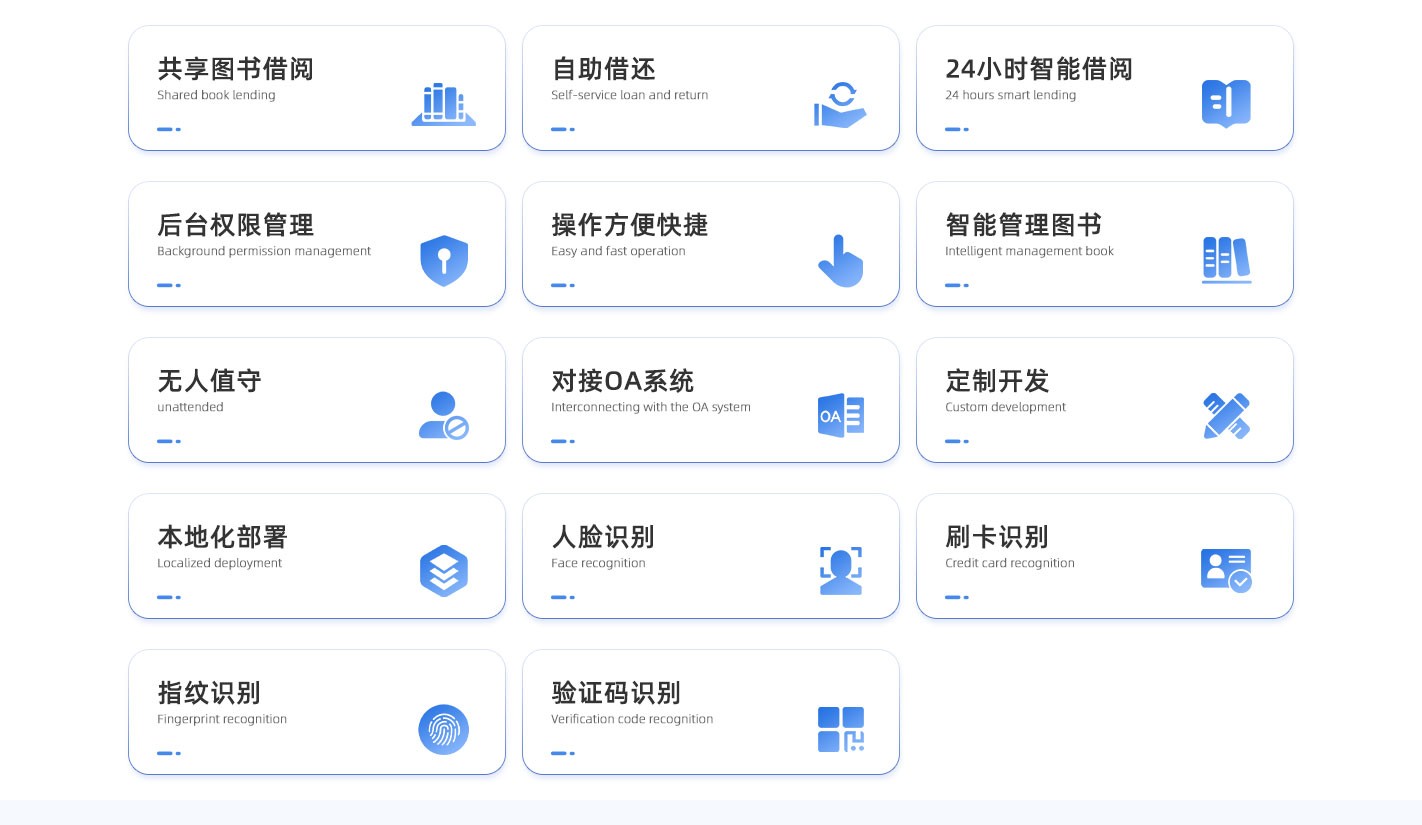
Task: Click the leaning books Intelligent management icon
Action: pyautogui.click(x=1226, y=260)
